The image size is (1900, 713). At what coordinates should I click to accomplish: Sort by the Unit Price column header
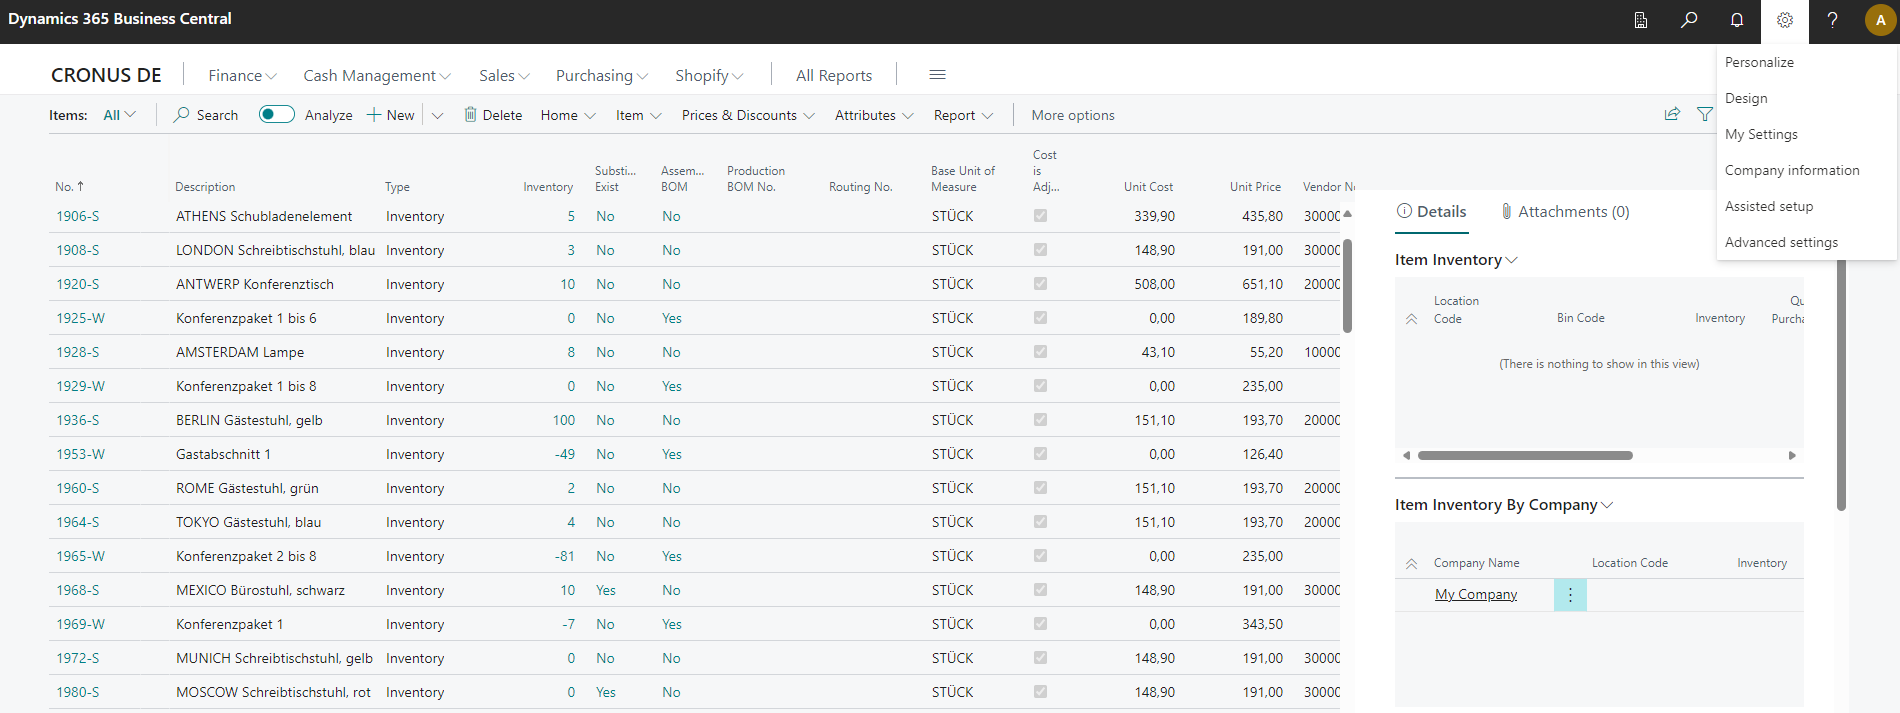1255,187
